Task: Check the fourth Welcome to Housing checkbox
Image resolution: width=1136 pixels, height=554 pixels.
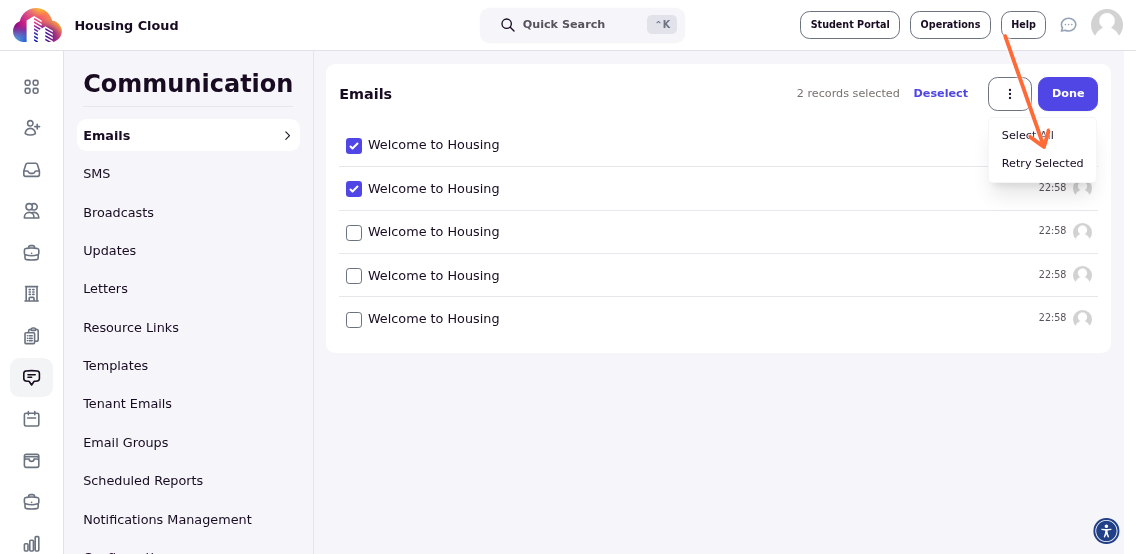Action: [x=354, y=276]
